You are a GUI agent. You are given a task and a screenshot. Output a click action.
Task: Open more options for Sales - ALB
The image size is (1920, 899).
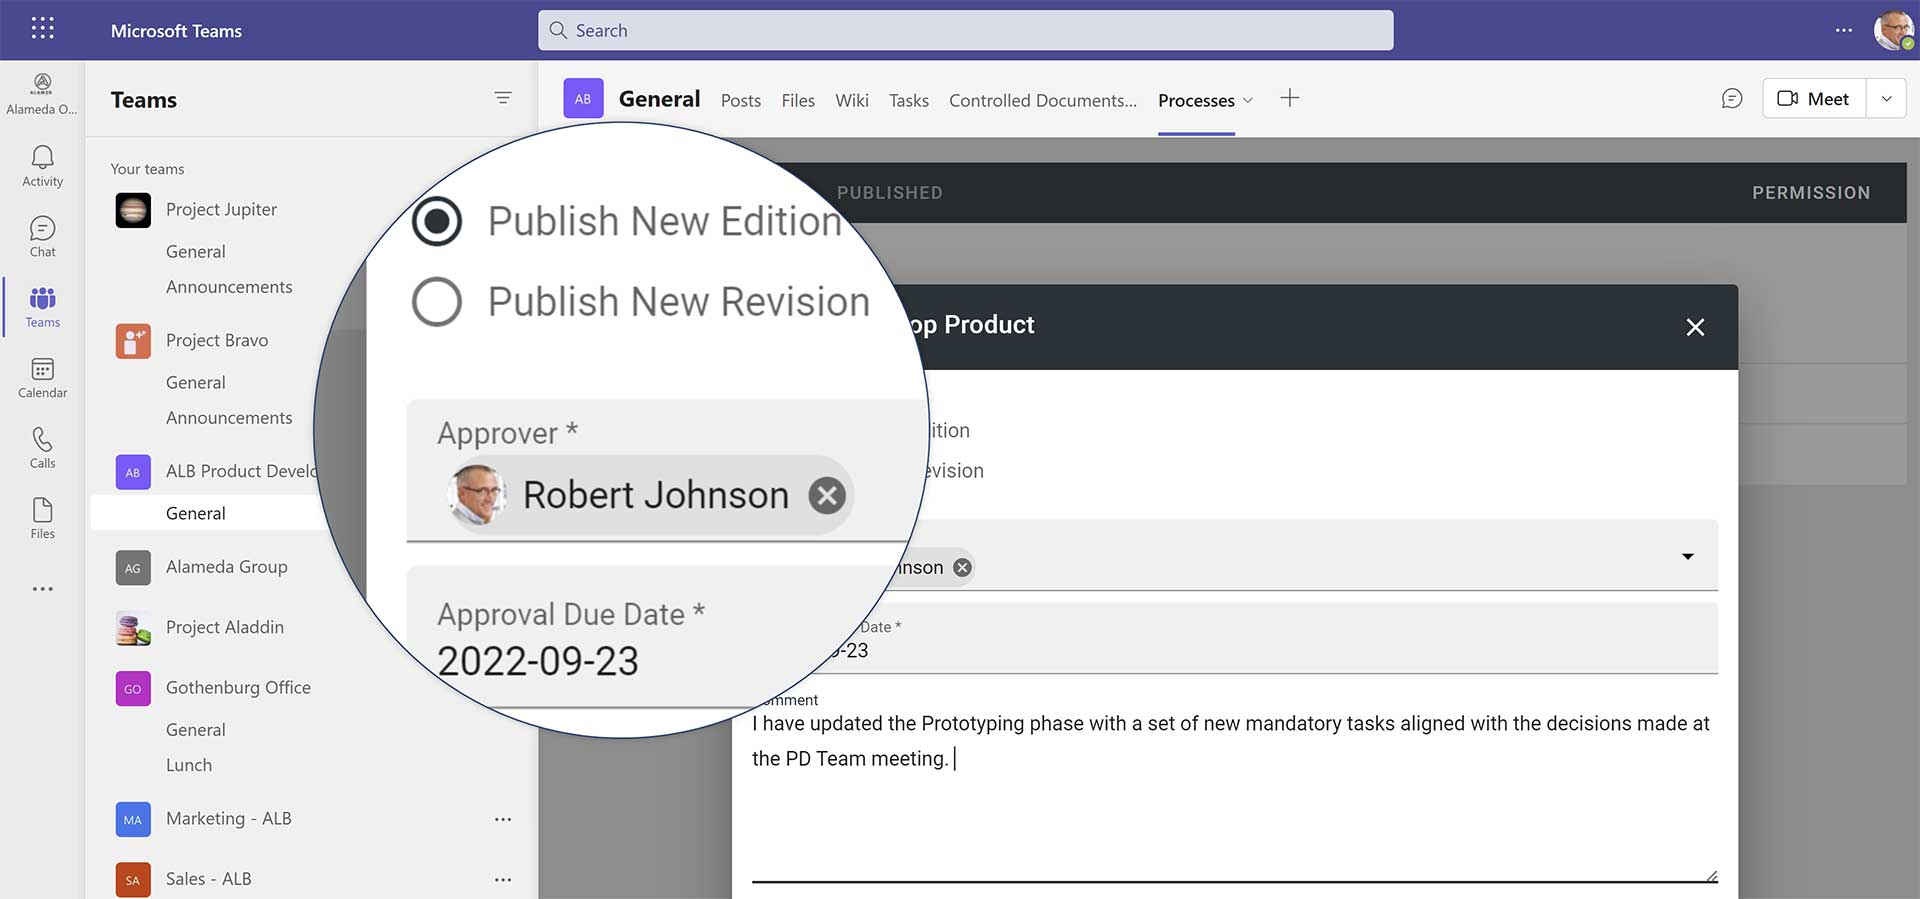coord(503,880)
